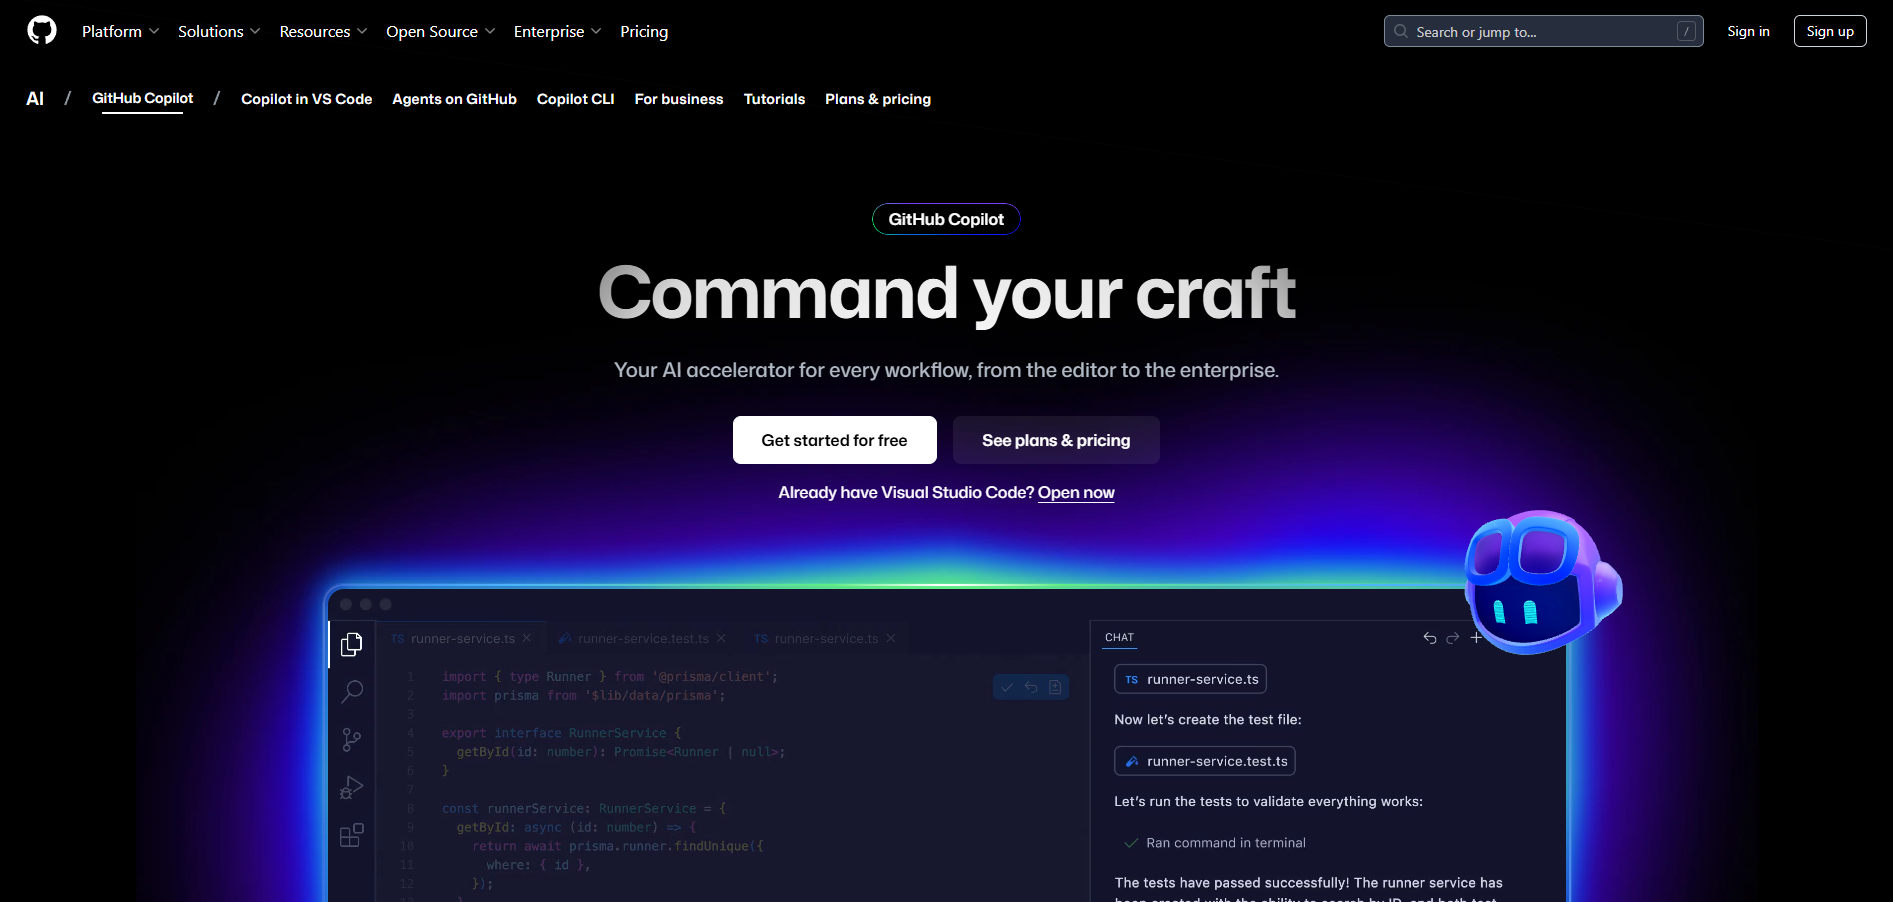
Task: Focus the Search or jump to field
Action: click(x=1543, y=31)
